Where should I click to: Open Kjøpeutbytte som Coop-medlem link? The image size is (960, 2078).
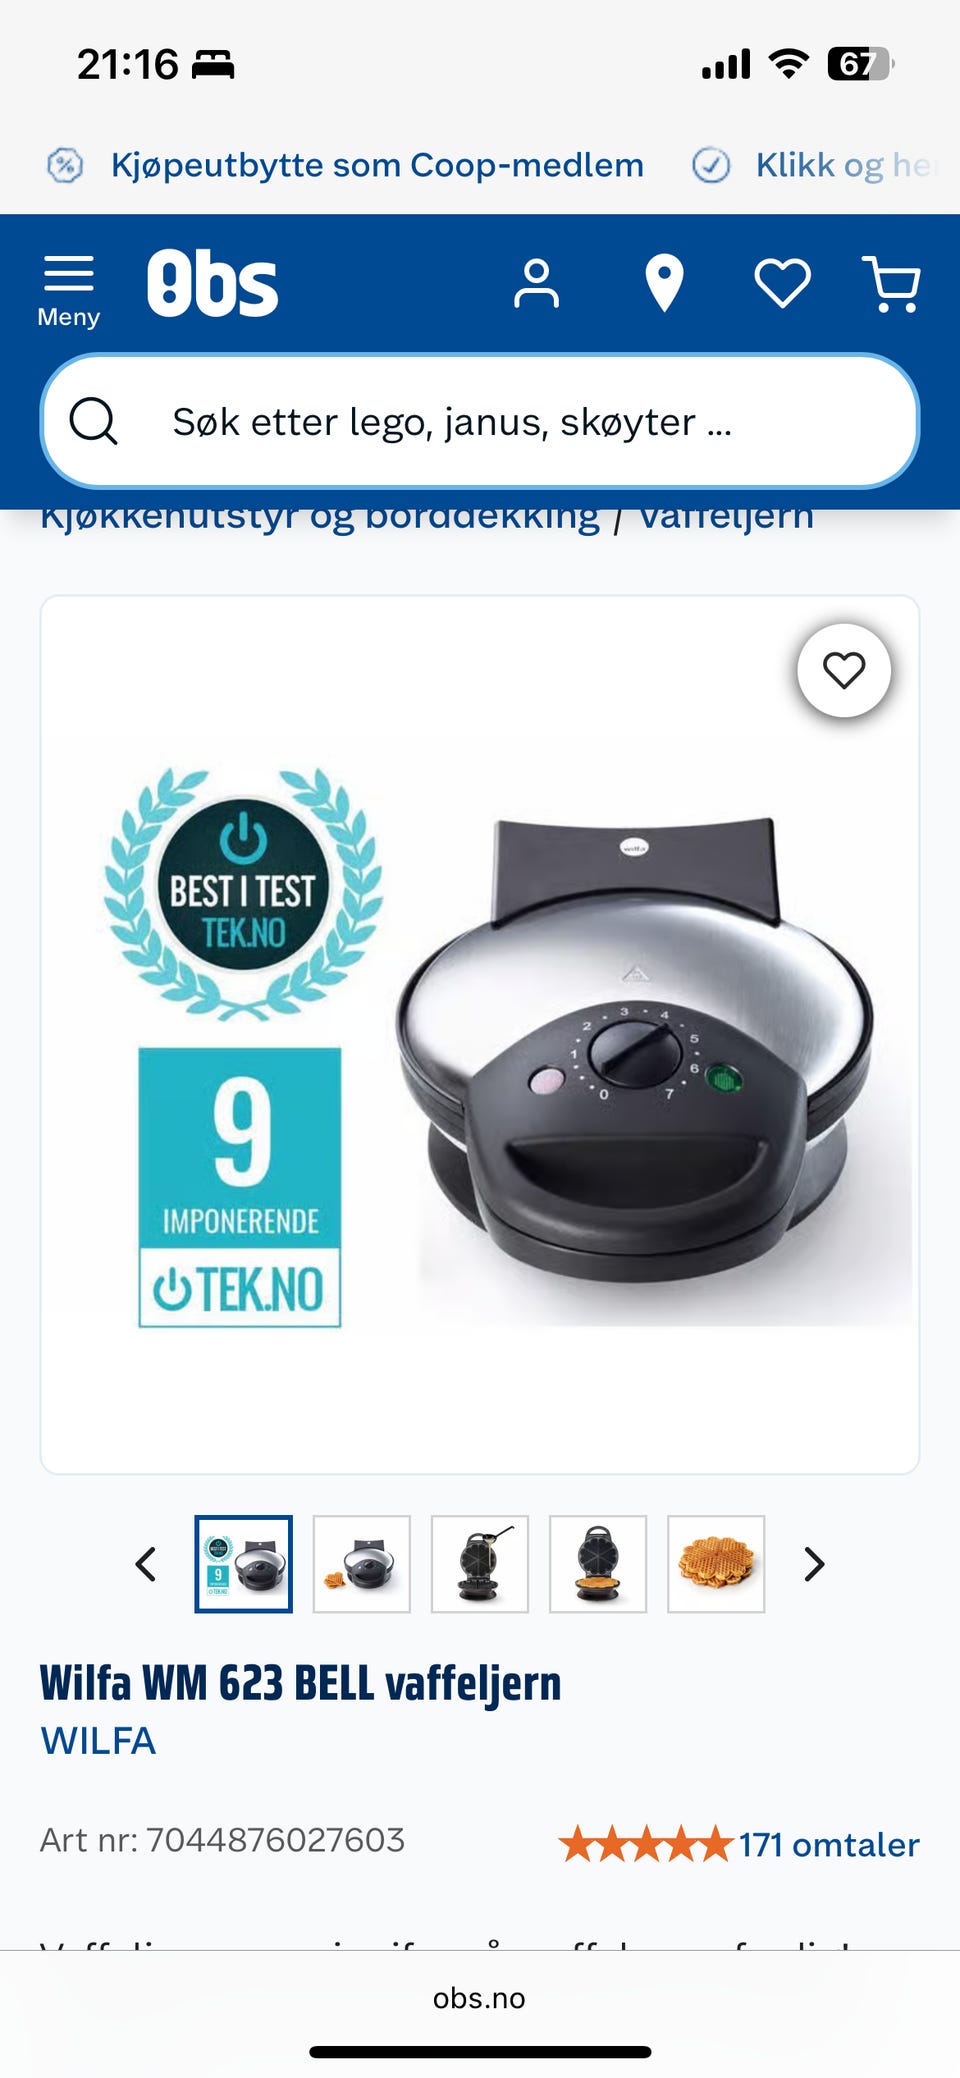pos(377,165)
